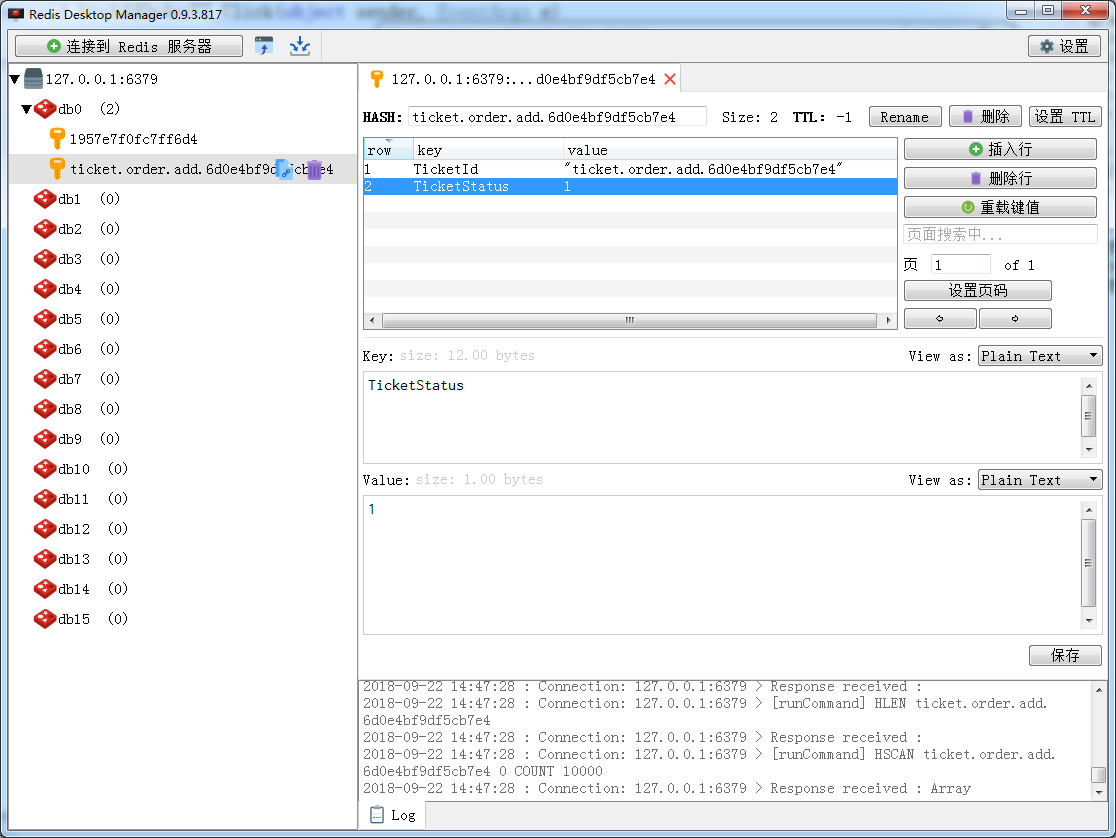Click 删除行 to delete the row
This screenshot has width=1116, height=838.
tap(1000, 178)
